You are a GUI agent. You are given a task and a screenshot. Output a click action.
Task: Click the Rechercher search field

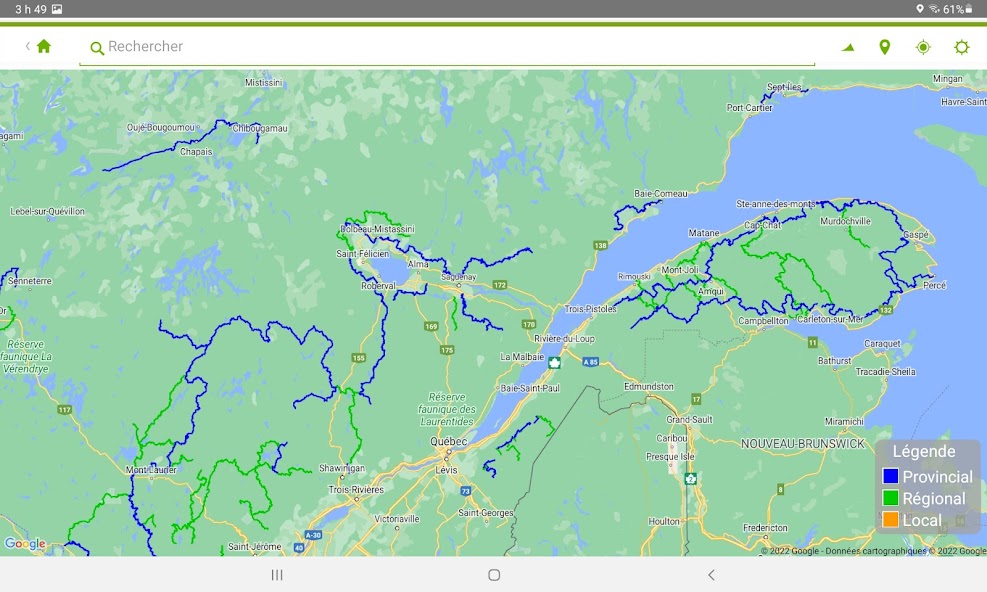coord(450,47)
